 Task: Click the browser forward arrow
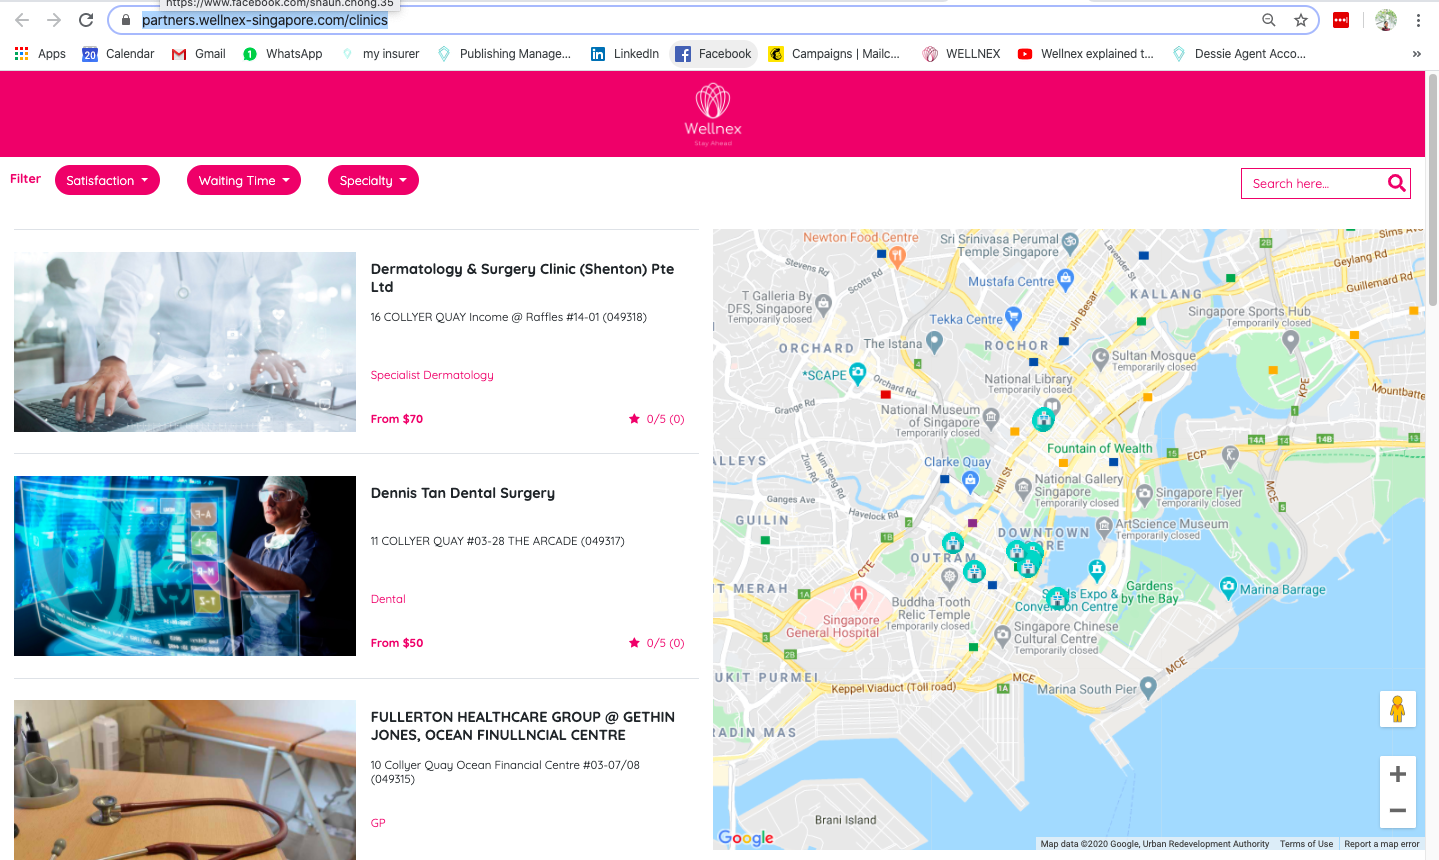pos(54,20)
